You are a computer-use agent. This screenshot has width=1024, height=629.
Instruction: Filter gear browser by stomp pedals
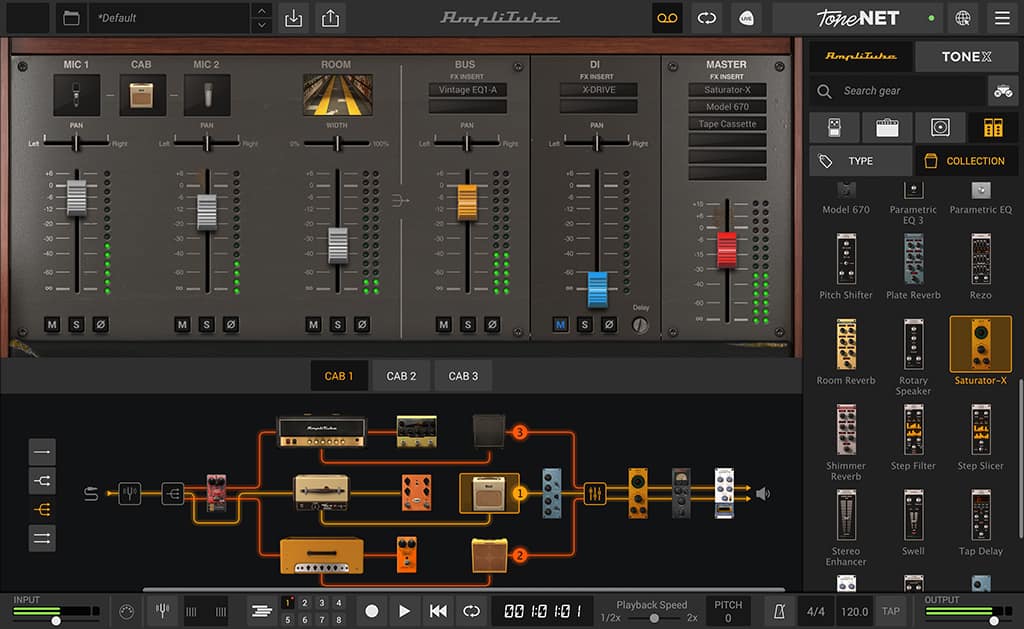tap(834, 128)
